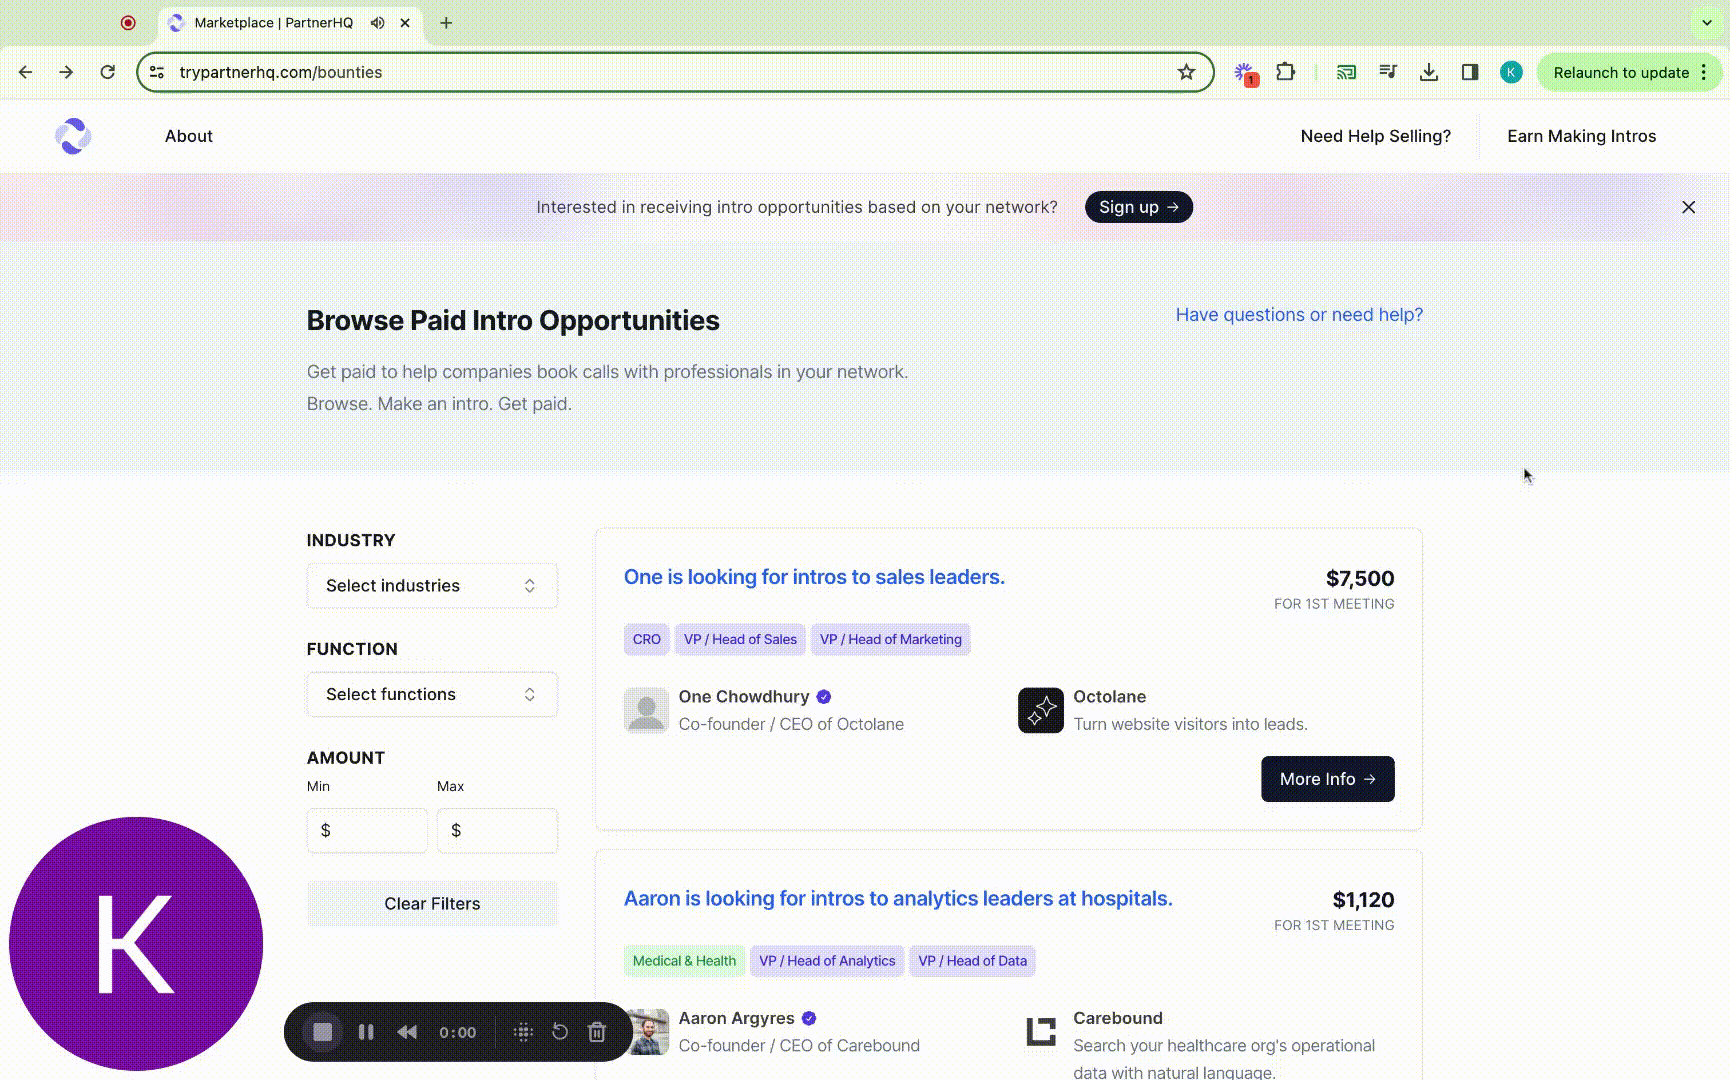Stop the screen recording
Viewport: 1730px width, 1080px height.
322,1032
